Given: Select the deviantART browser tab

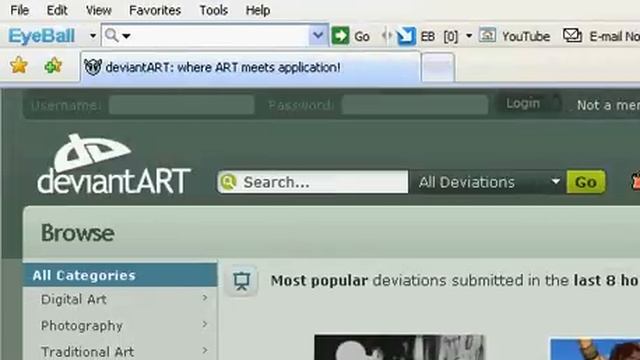Looking at the screenshot, I should pyautogui.click(x=250, y=67).
